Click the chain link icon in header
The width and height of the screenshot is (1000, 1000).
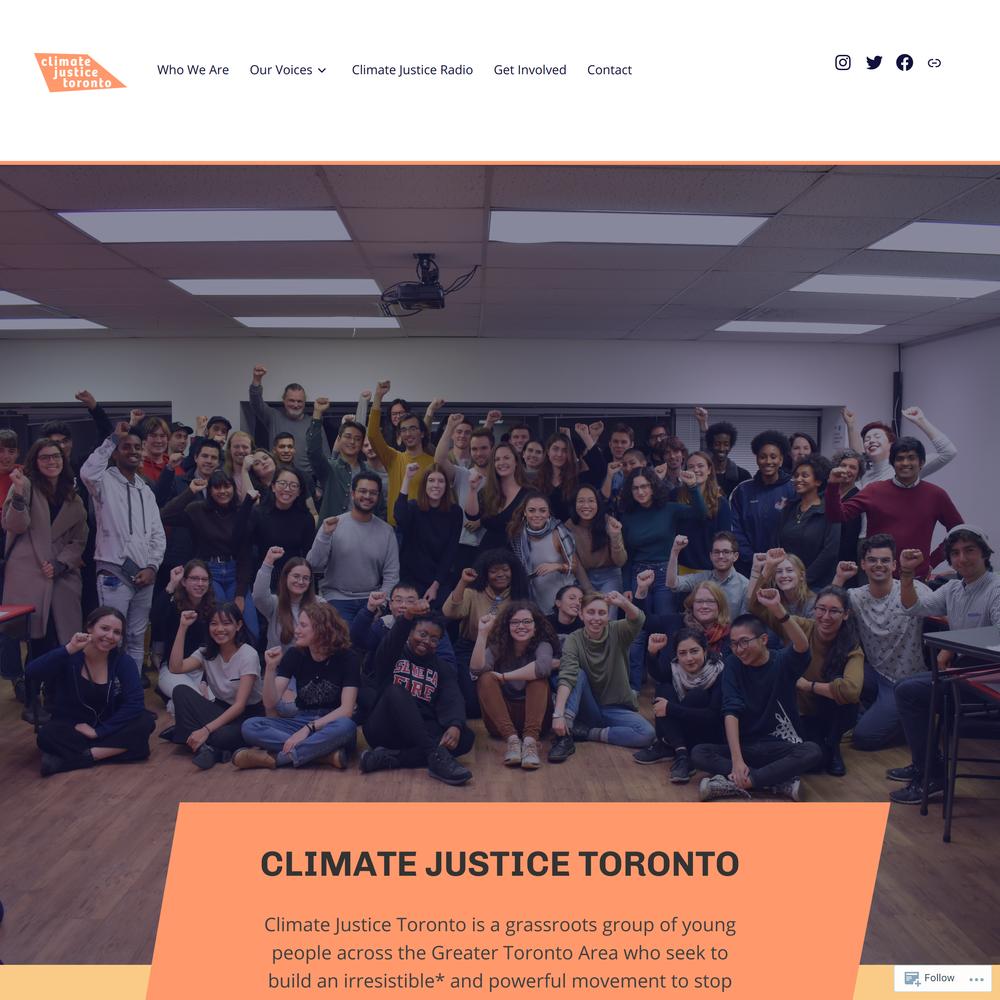934,62
